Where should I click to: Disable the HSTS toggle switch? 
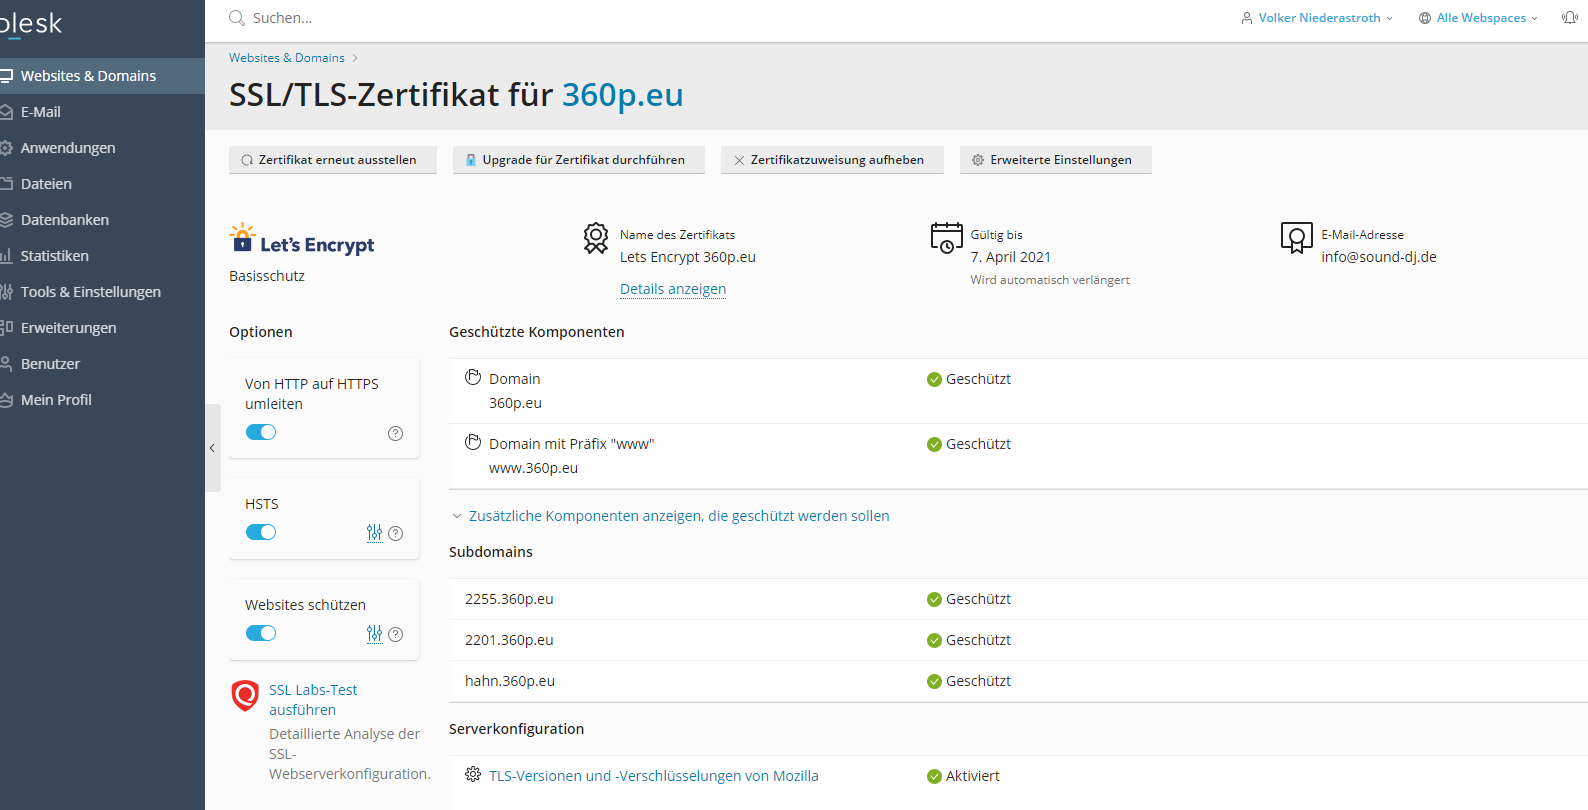click(x=261, y=532)
